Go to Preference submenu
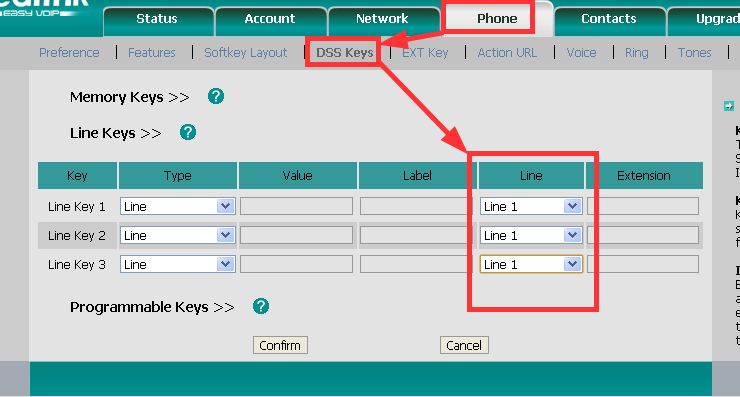The image size is (740, 397). point(69,52)
